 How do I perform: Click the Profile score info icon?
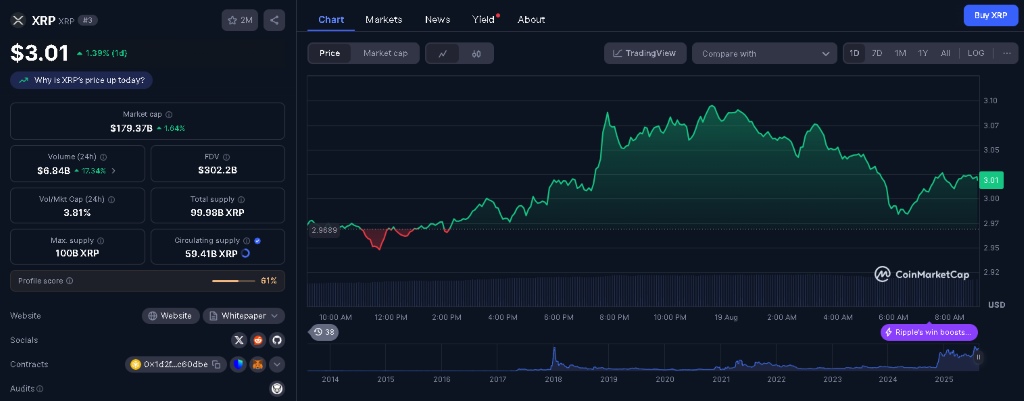[x=70, y=281]
